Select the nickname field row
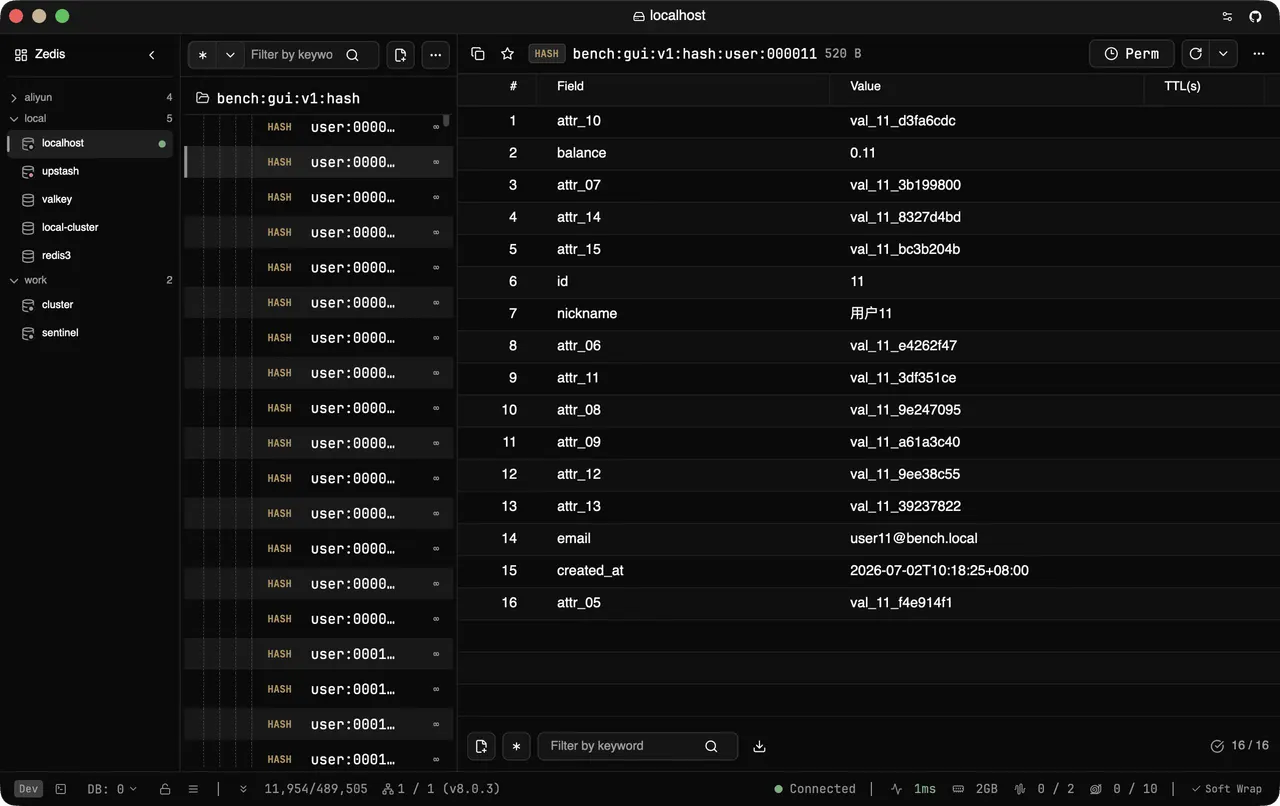 click(x=868, y=313)
